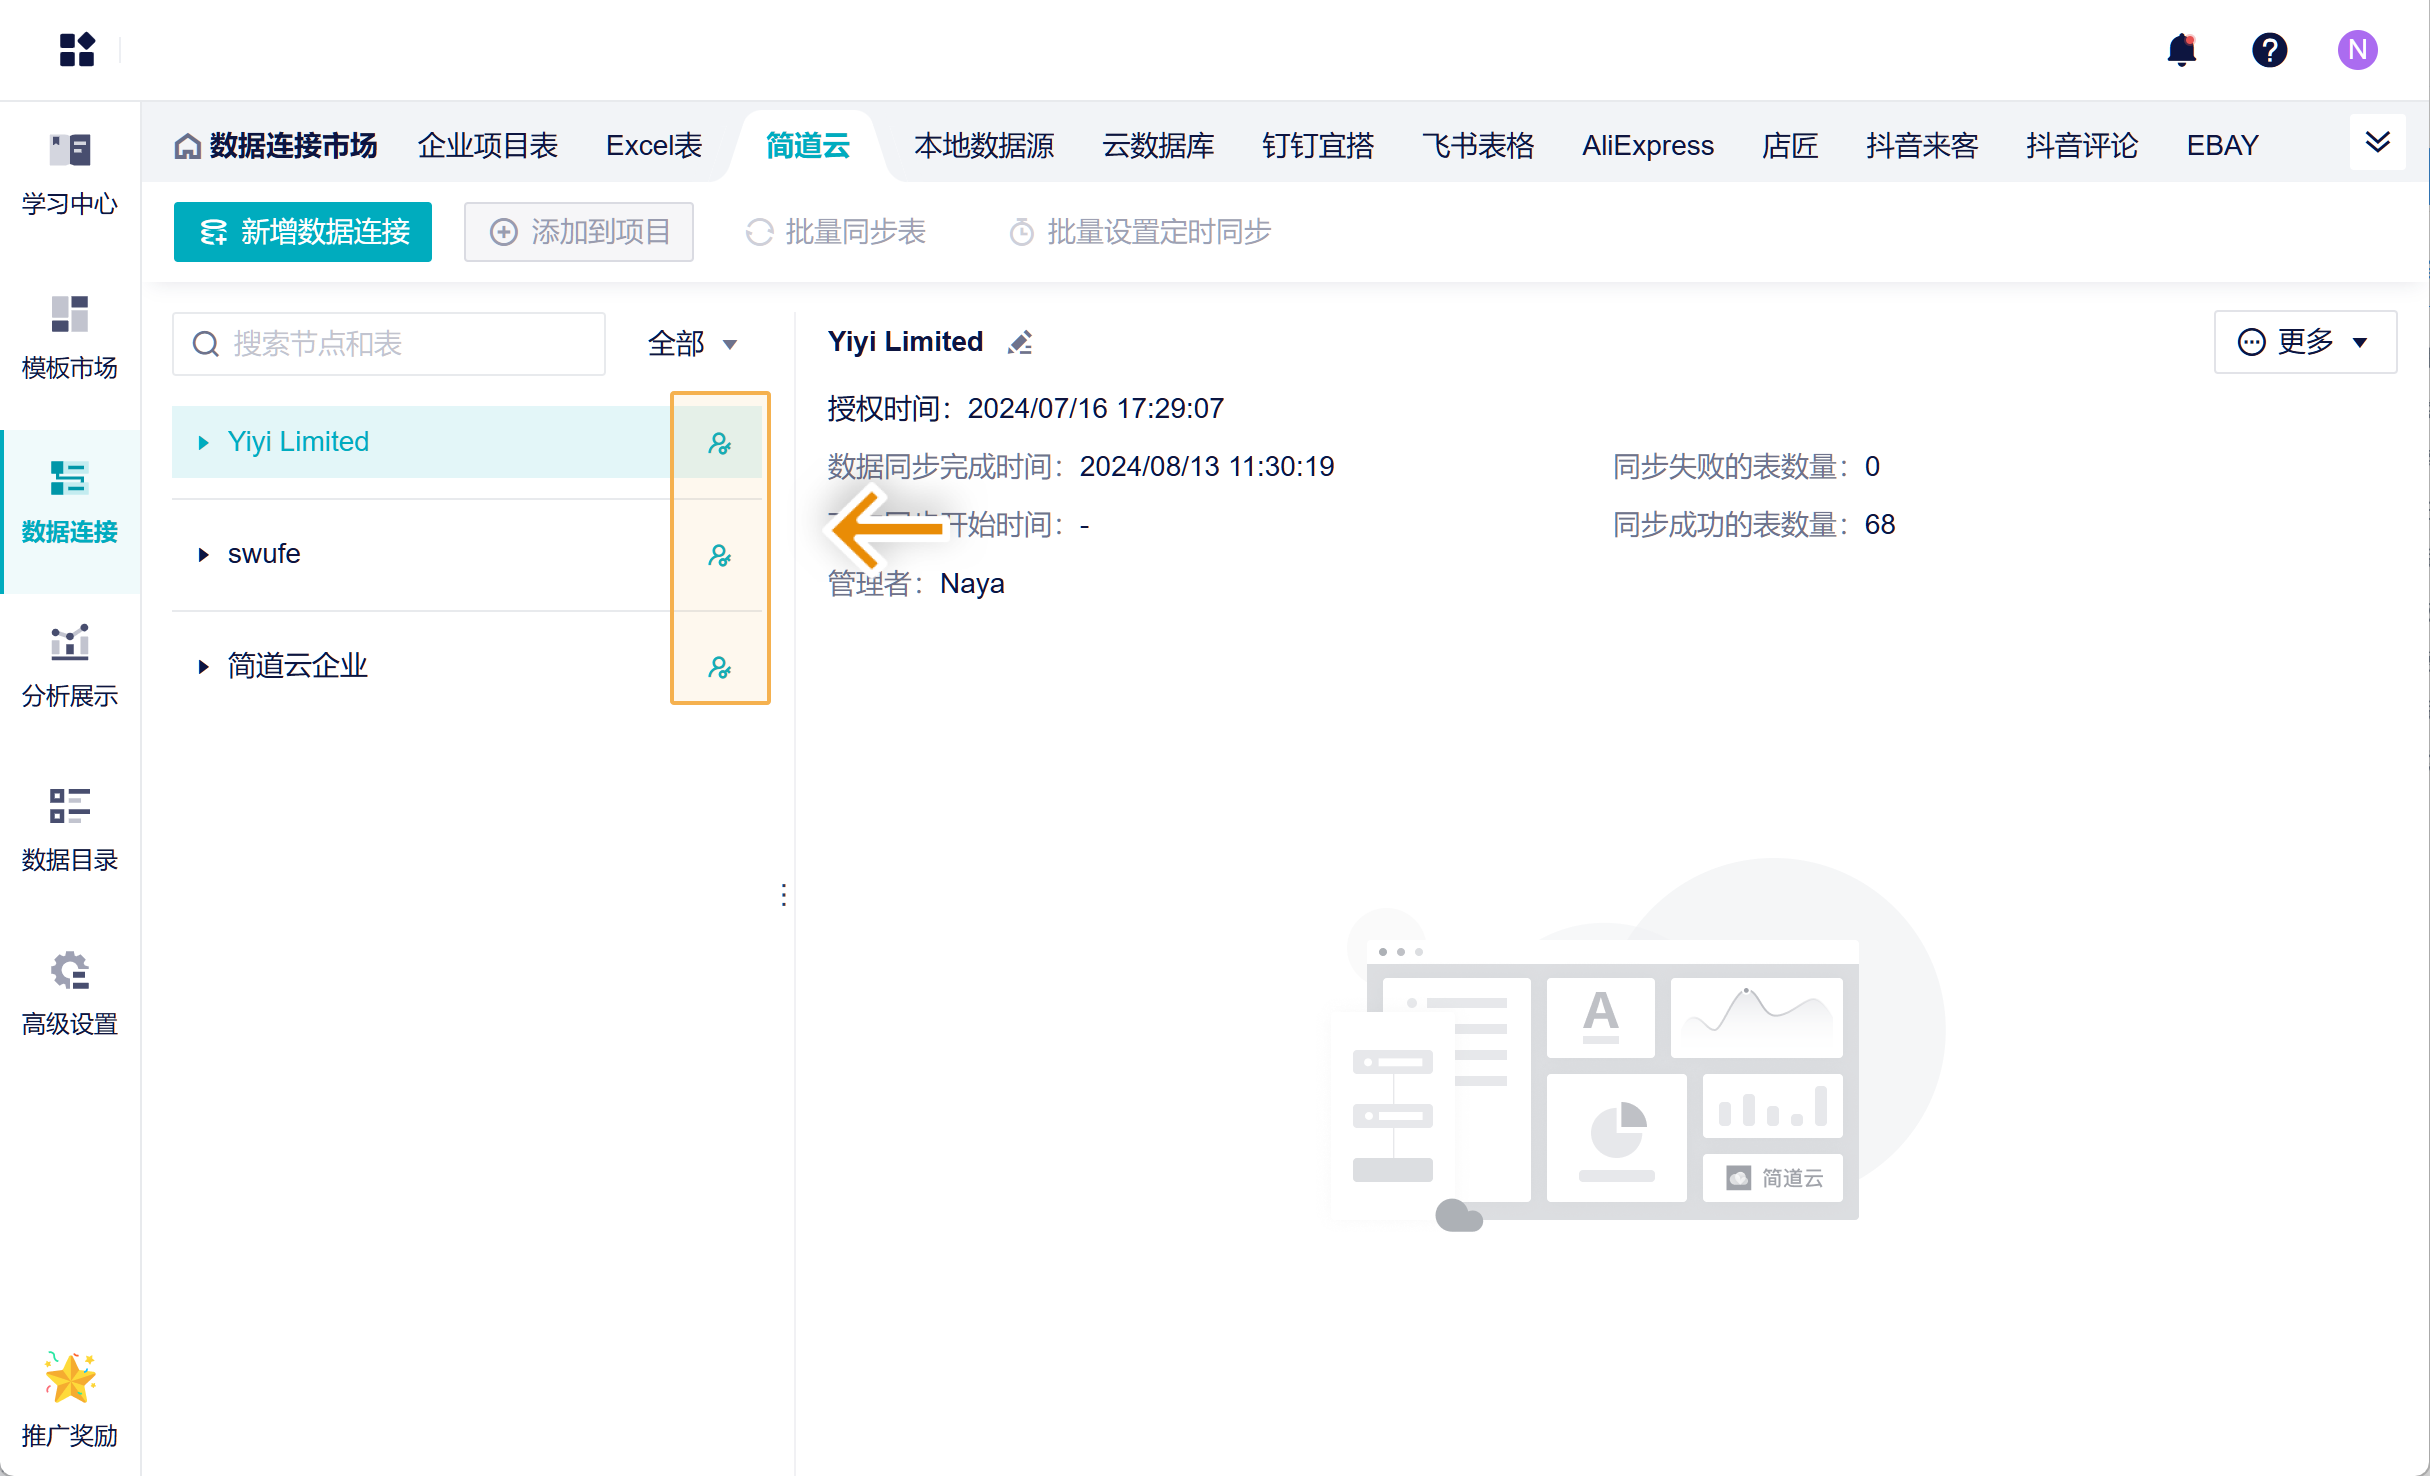Click the permission icon for 简道云企业
2430x1476 pixels.
[719, 667]
